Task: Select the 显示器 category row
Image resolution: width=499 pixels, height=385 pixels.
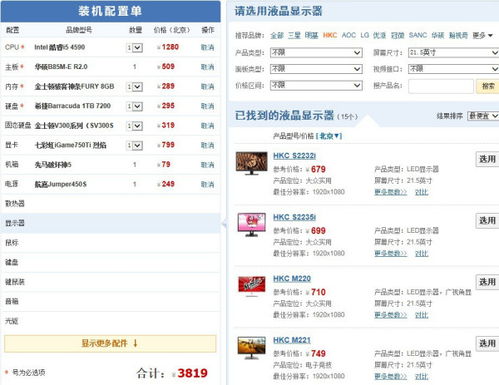Action: click(110, 223)
